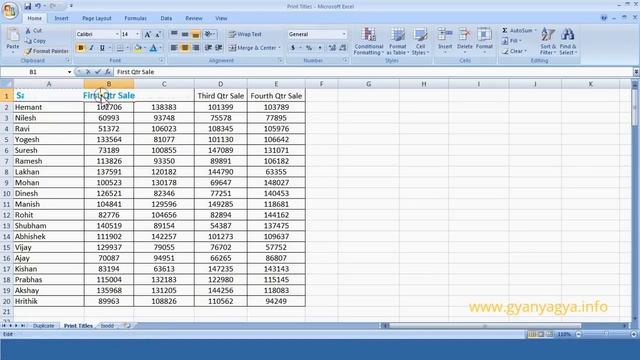640x360 pixels.
Task: Select cell containing Third Qtr Sale
Action: [x=220, y=96]
